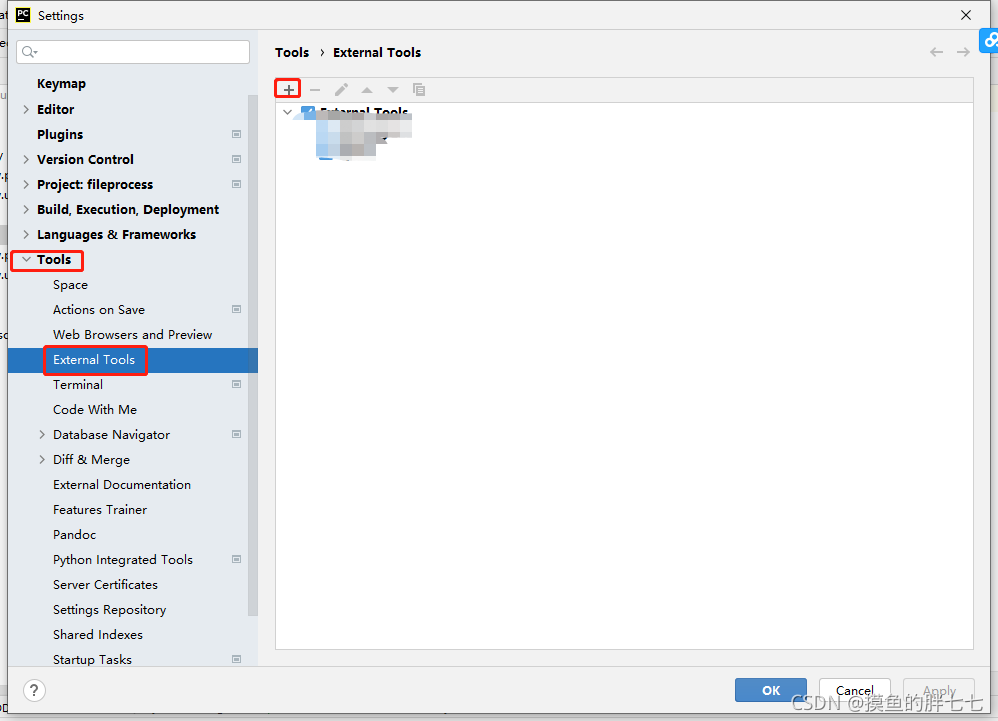Select Settings Repository

click(109, 610)
